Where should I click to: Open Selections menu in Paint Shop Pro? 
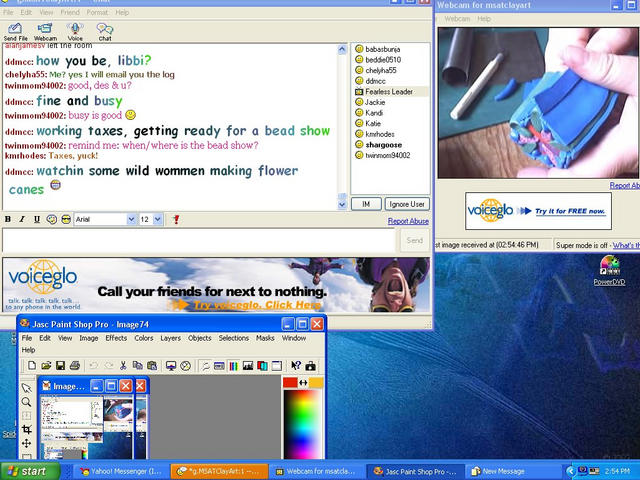[233, 338]
